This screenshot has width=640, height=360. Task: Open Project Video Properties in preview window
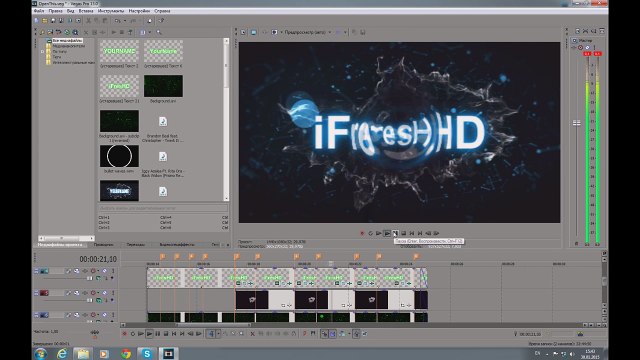(243, 32)
